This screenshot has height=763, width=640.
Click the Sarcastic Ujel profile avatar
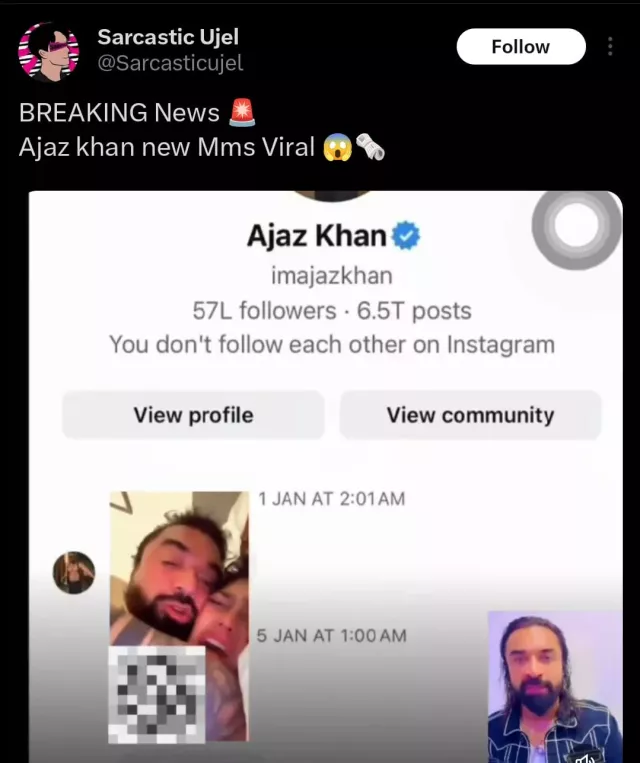tap(49, 52)
